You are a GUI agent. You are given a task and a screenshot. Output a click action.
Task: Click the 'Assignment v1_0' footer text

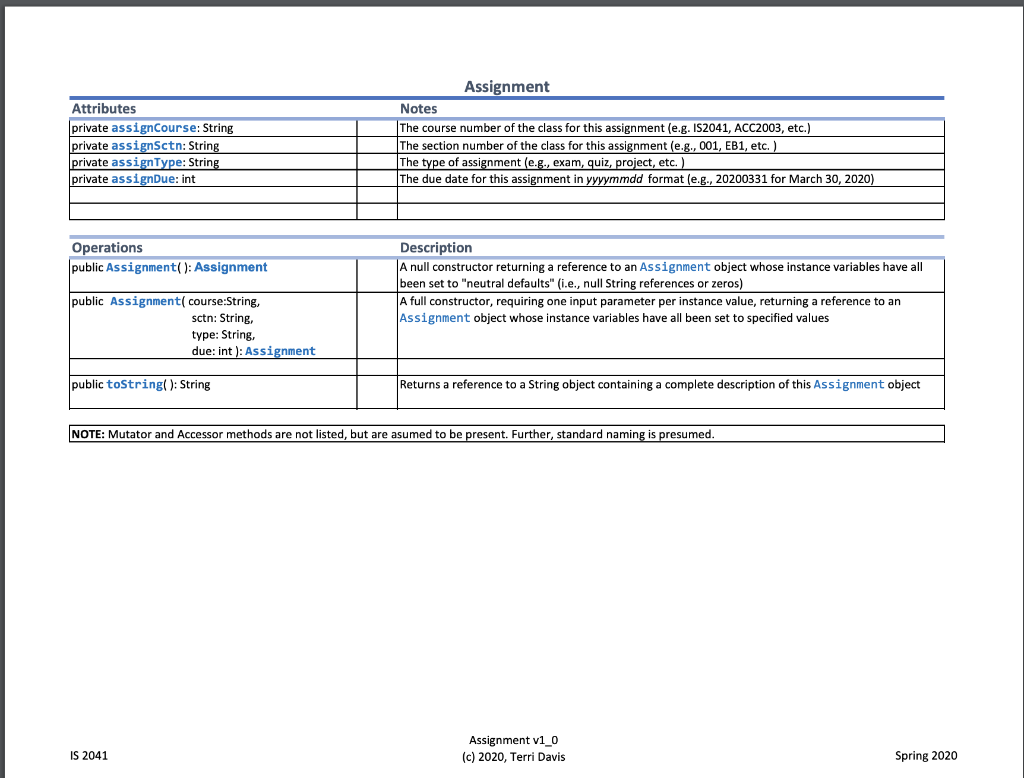513,740
